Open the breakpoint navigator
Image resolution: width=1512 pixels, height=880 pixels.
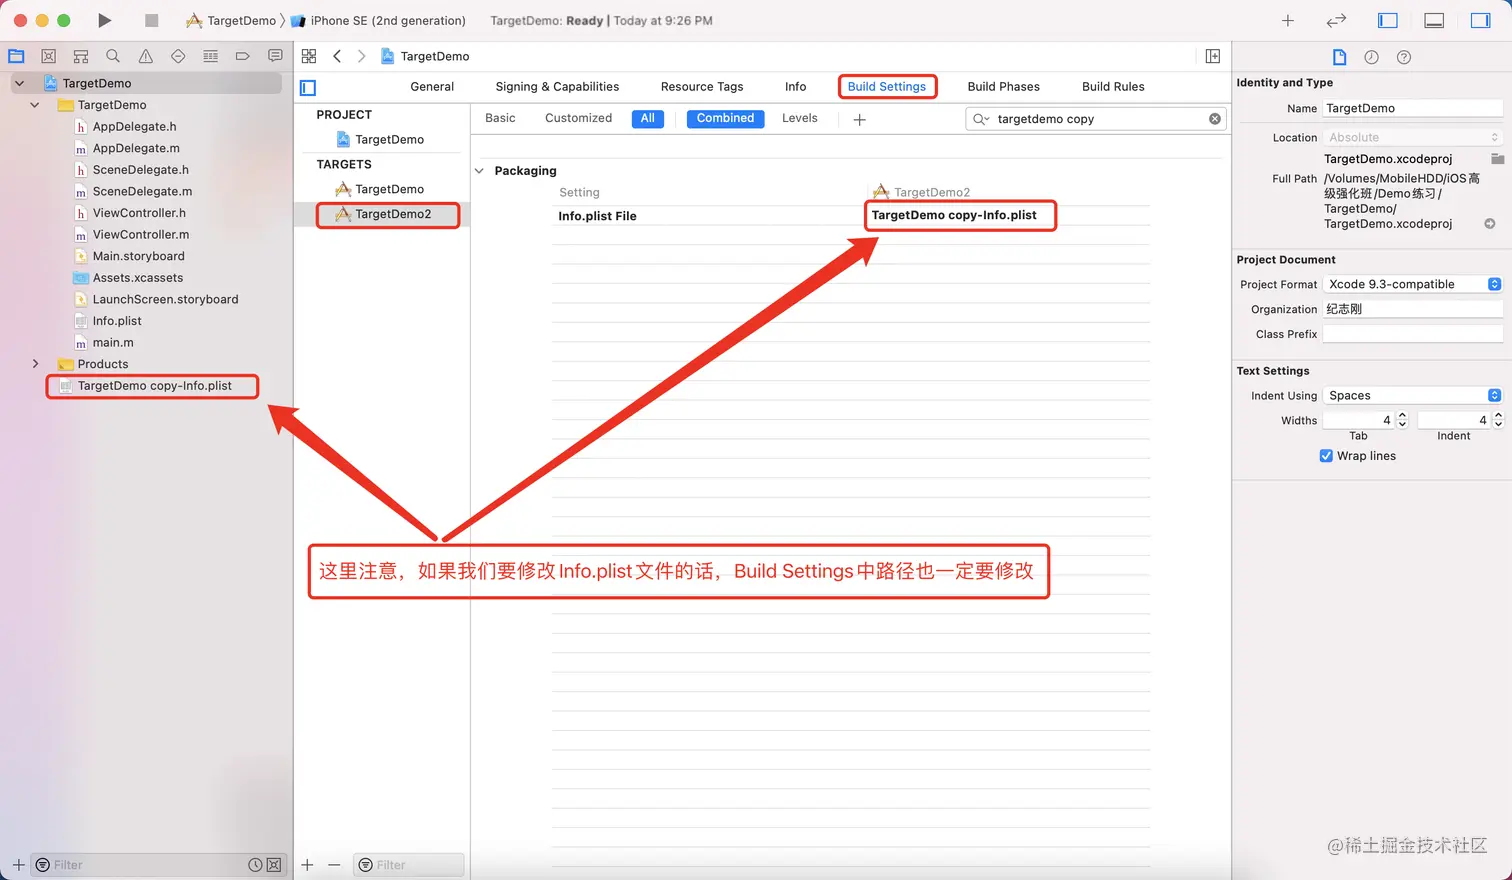(242, 56)
